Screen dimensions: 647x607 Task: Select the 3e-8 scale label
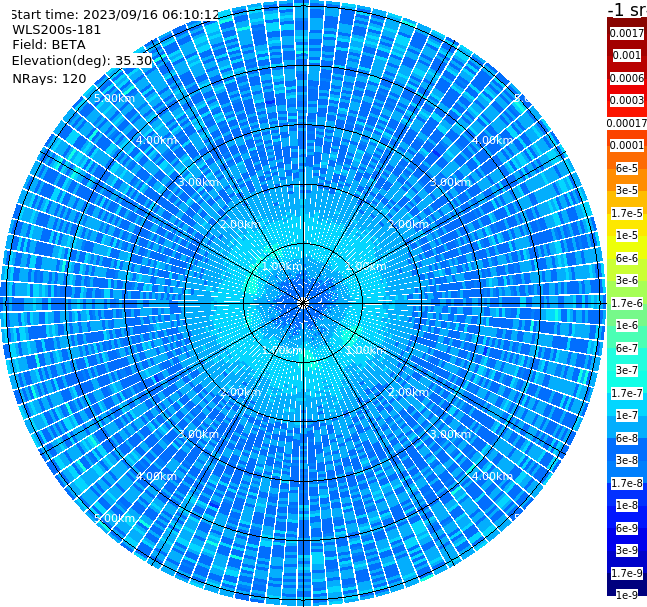[627, 460]
